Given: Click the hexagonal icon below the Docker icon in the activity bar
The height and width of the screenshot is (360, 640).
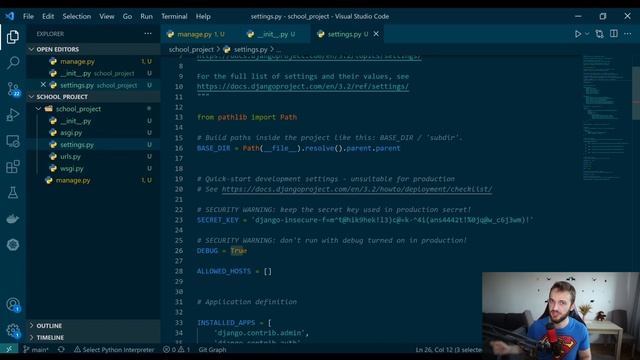Looking at the screenshot, I should (13, 244).
